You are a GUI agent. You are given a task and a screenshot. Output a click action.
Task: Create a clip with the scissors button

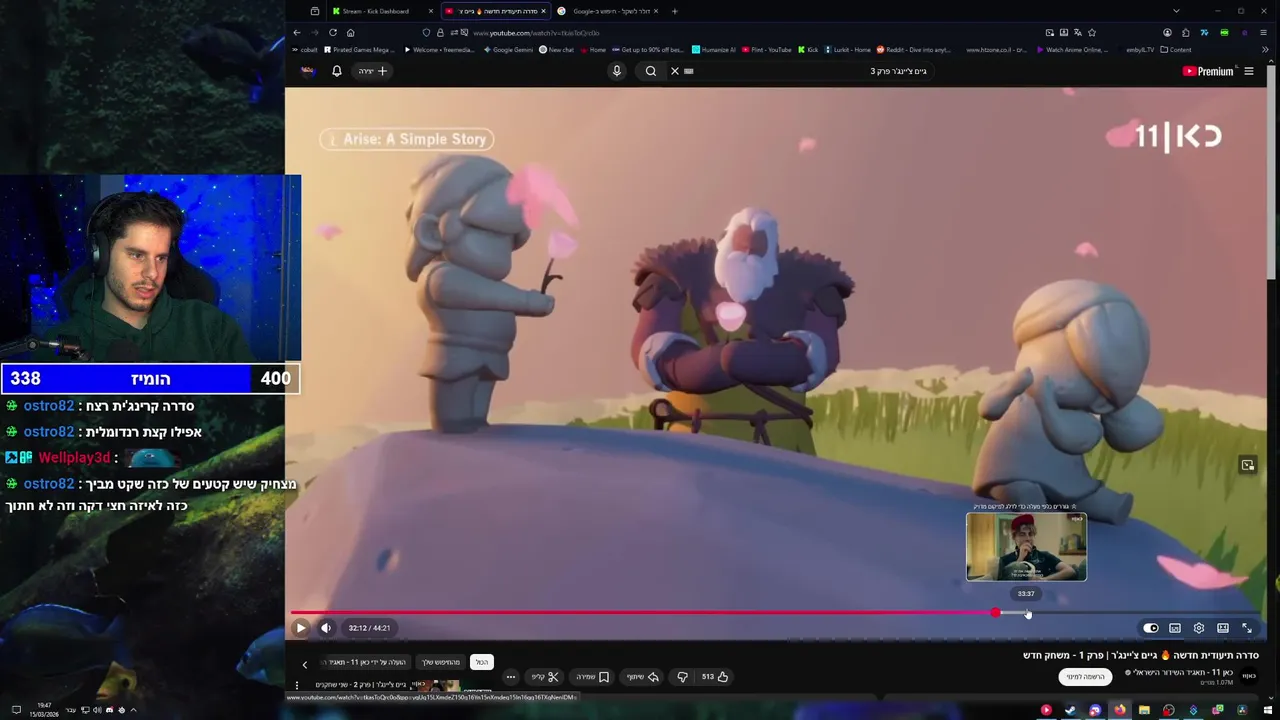(545, 677)
